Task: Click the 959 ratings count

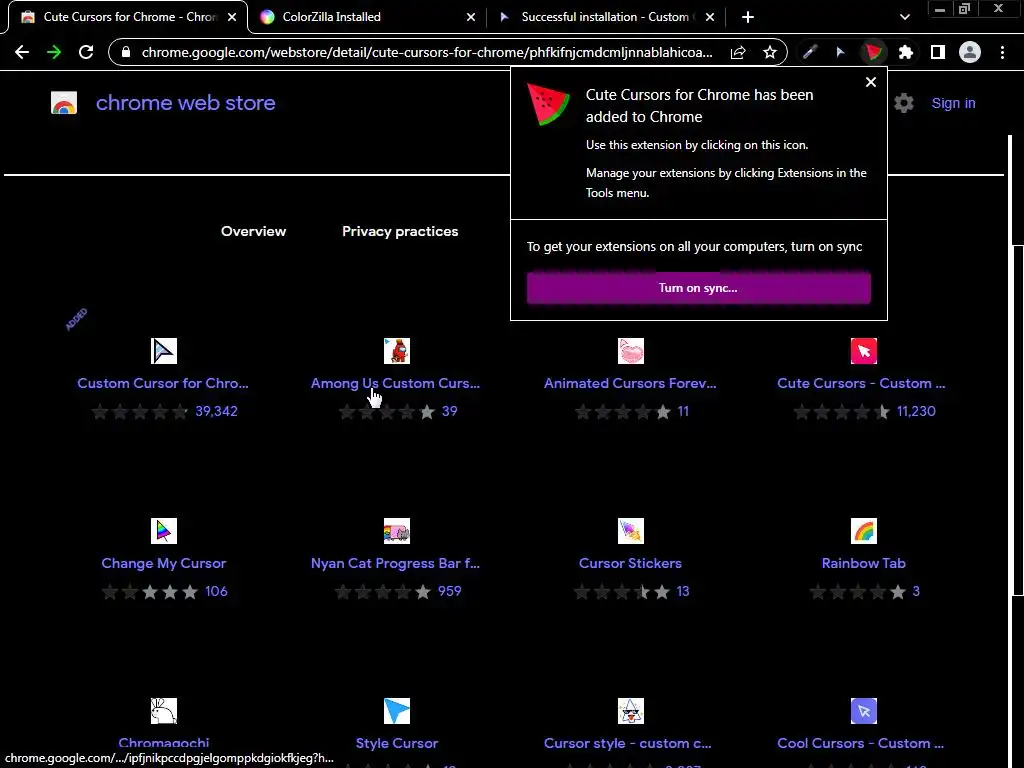Action: click(x=449, y=592)
